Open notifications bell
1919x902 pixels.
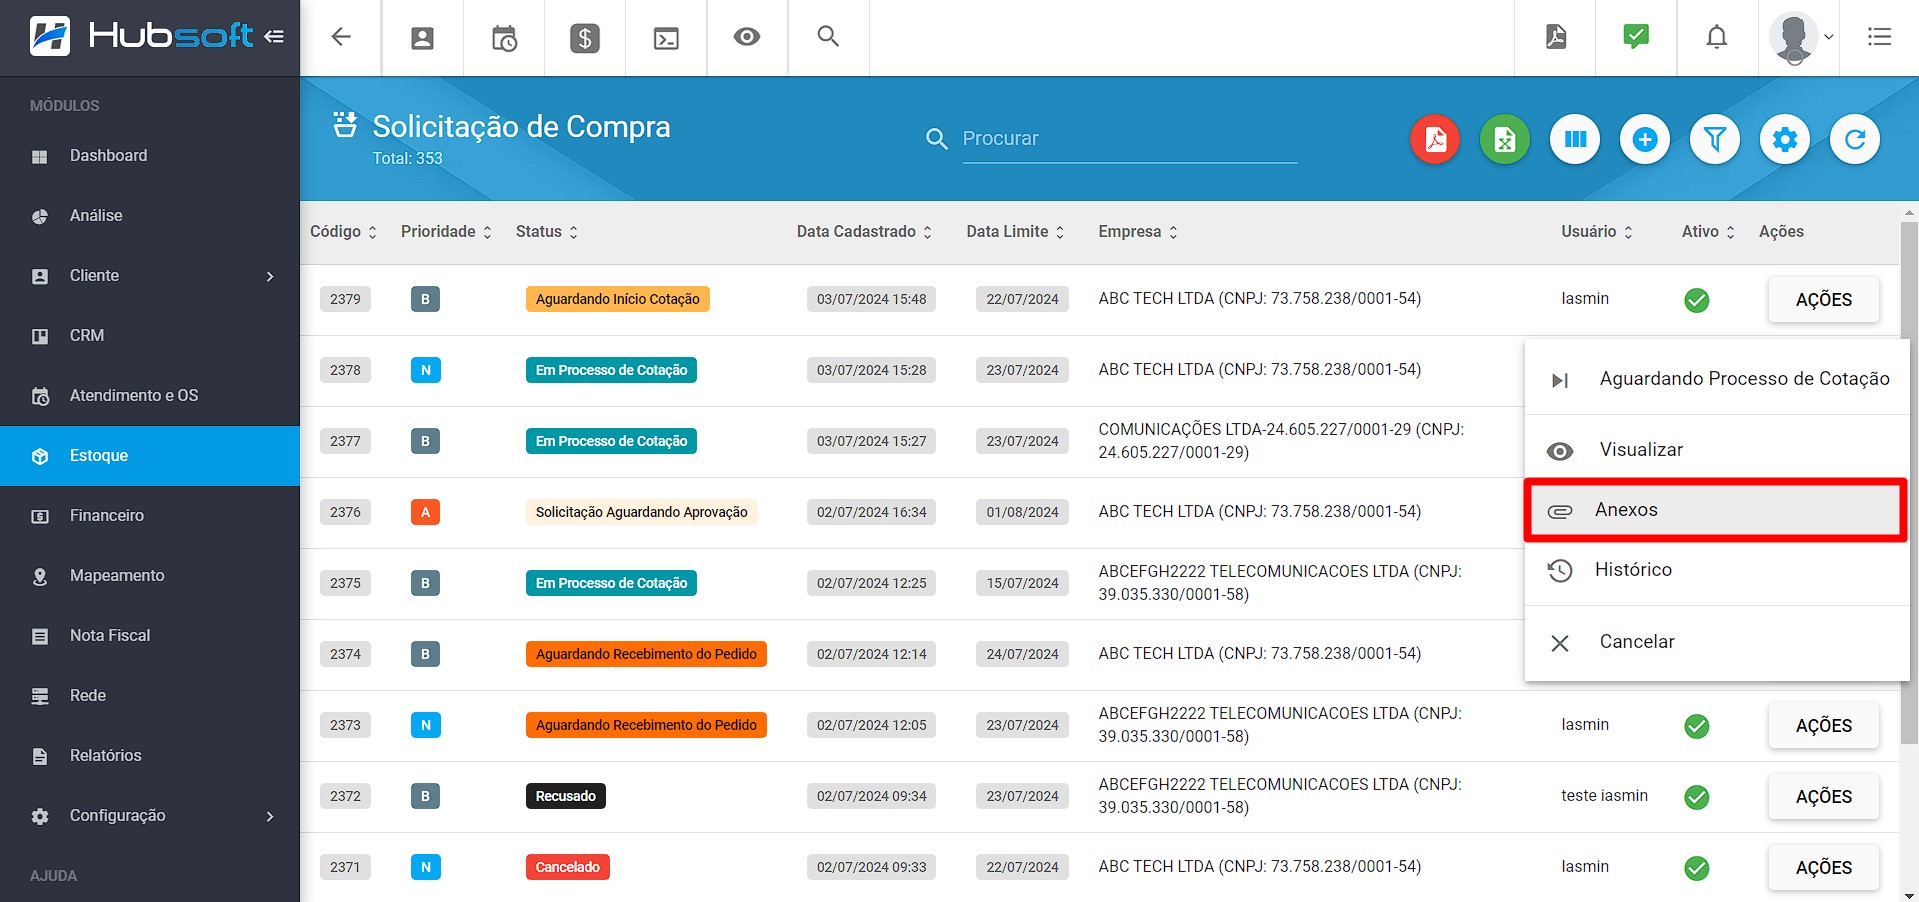pyautogui.click(x=1717, y=37)
